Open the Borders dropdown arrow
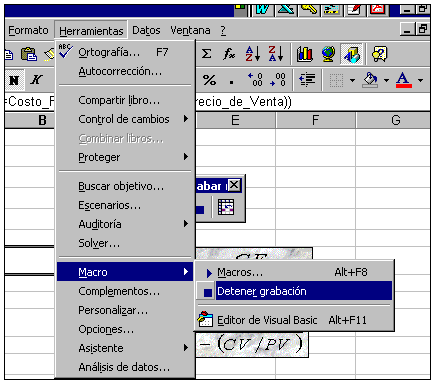Image resolution: width=434 pixels, height=383 pixels. [x=352, y=80]
